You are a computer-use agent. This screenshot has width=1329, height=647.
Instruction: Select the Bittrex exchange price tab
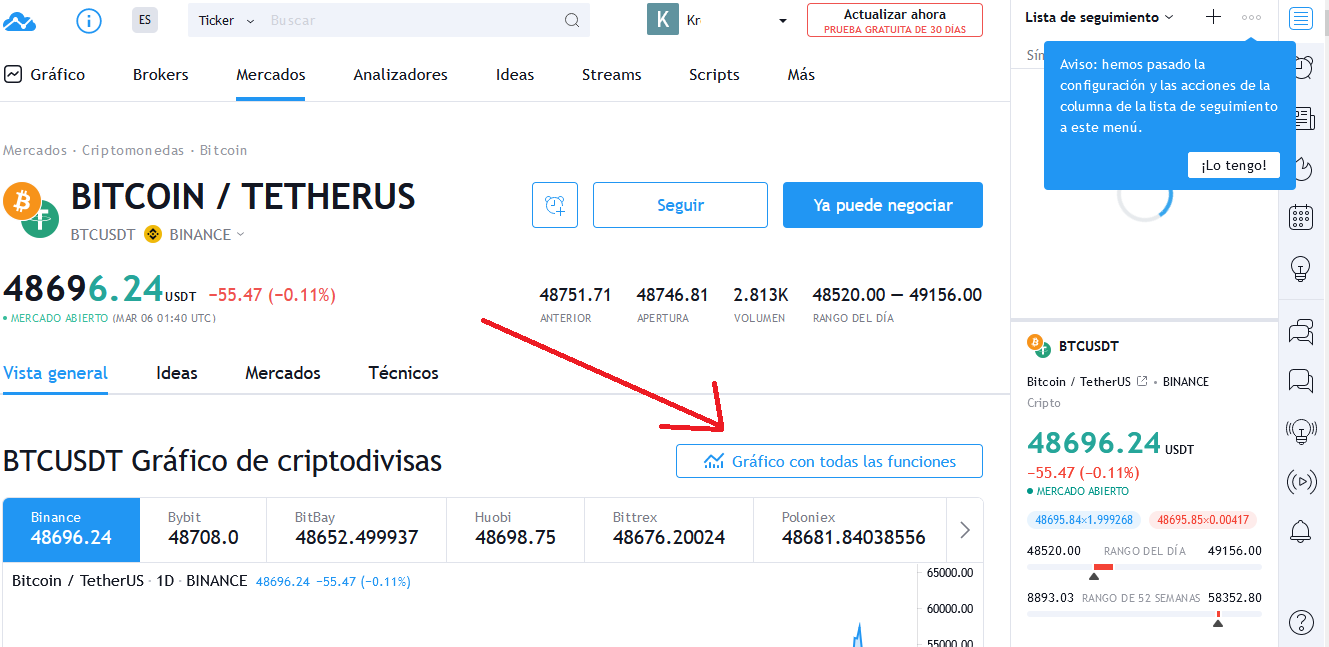[x=668, y=529]
